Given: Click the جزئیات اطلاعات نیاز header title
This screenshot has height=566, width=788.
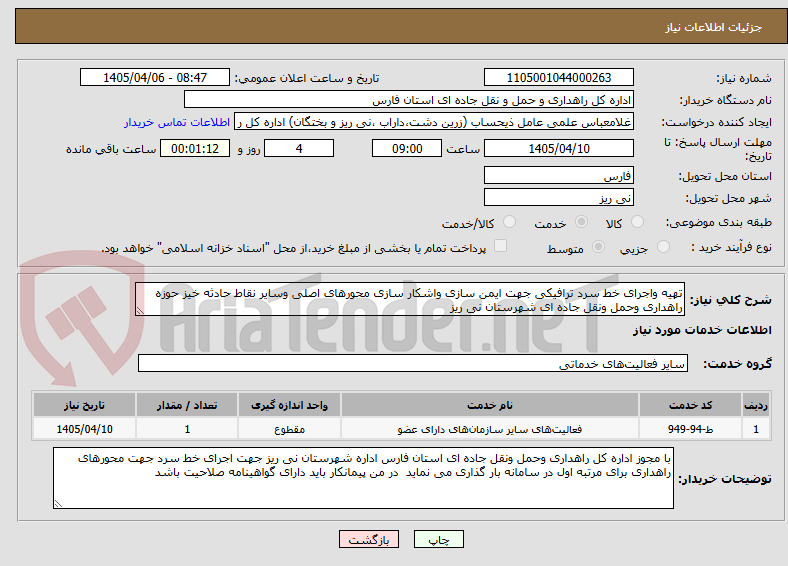Looking at the screenshot, I should coord(714,27).
